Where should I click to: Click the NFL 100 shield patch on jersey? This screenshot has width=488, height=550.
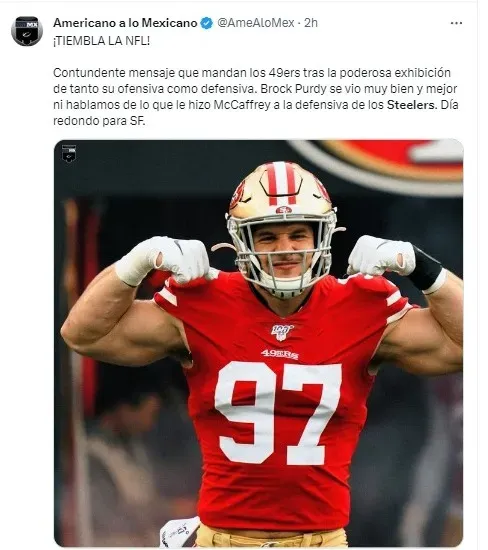pyautogui.click(x=282, y=332)
